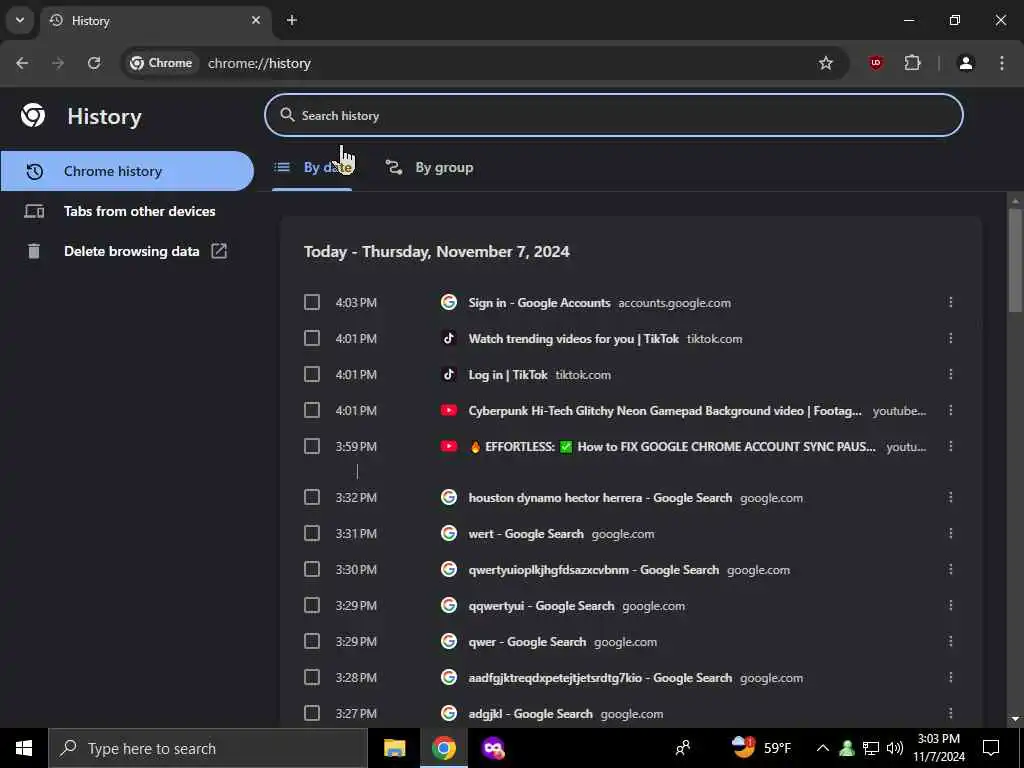Open the Chrome three-dot main menu
The height and width of the screenshot is (768, 1024).
point(1002,63)
